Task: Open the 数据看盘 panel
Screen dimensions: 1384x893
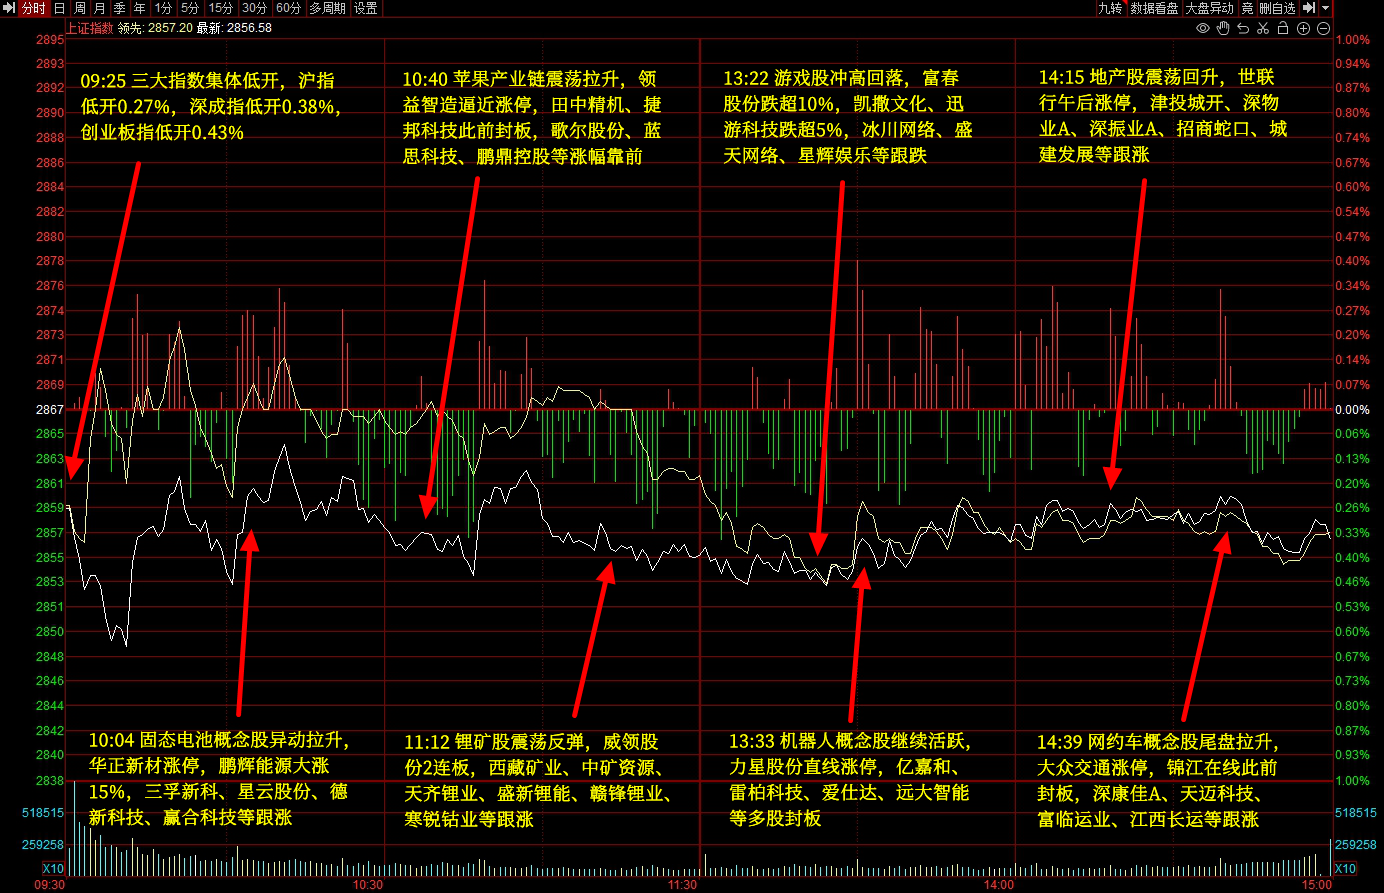Action: 1154,8
